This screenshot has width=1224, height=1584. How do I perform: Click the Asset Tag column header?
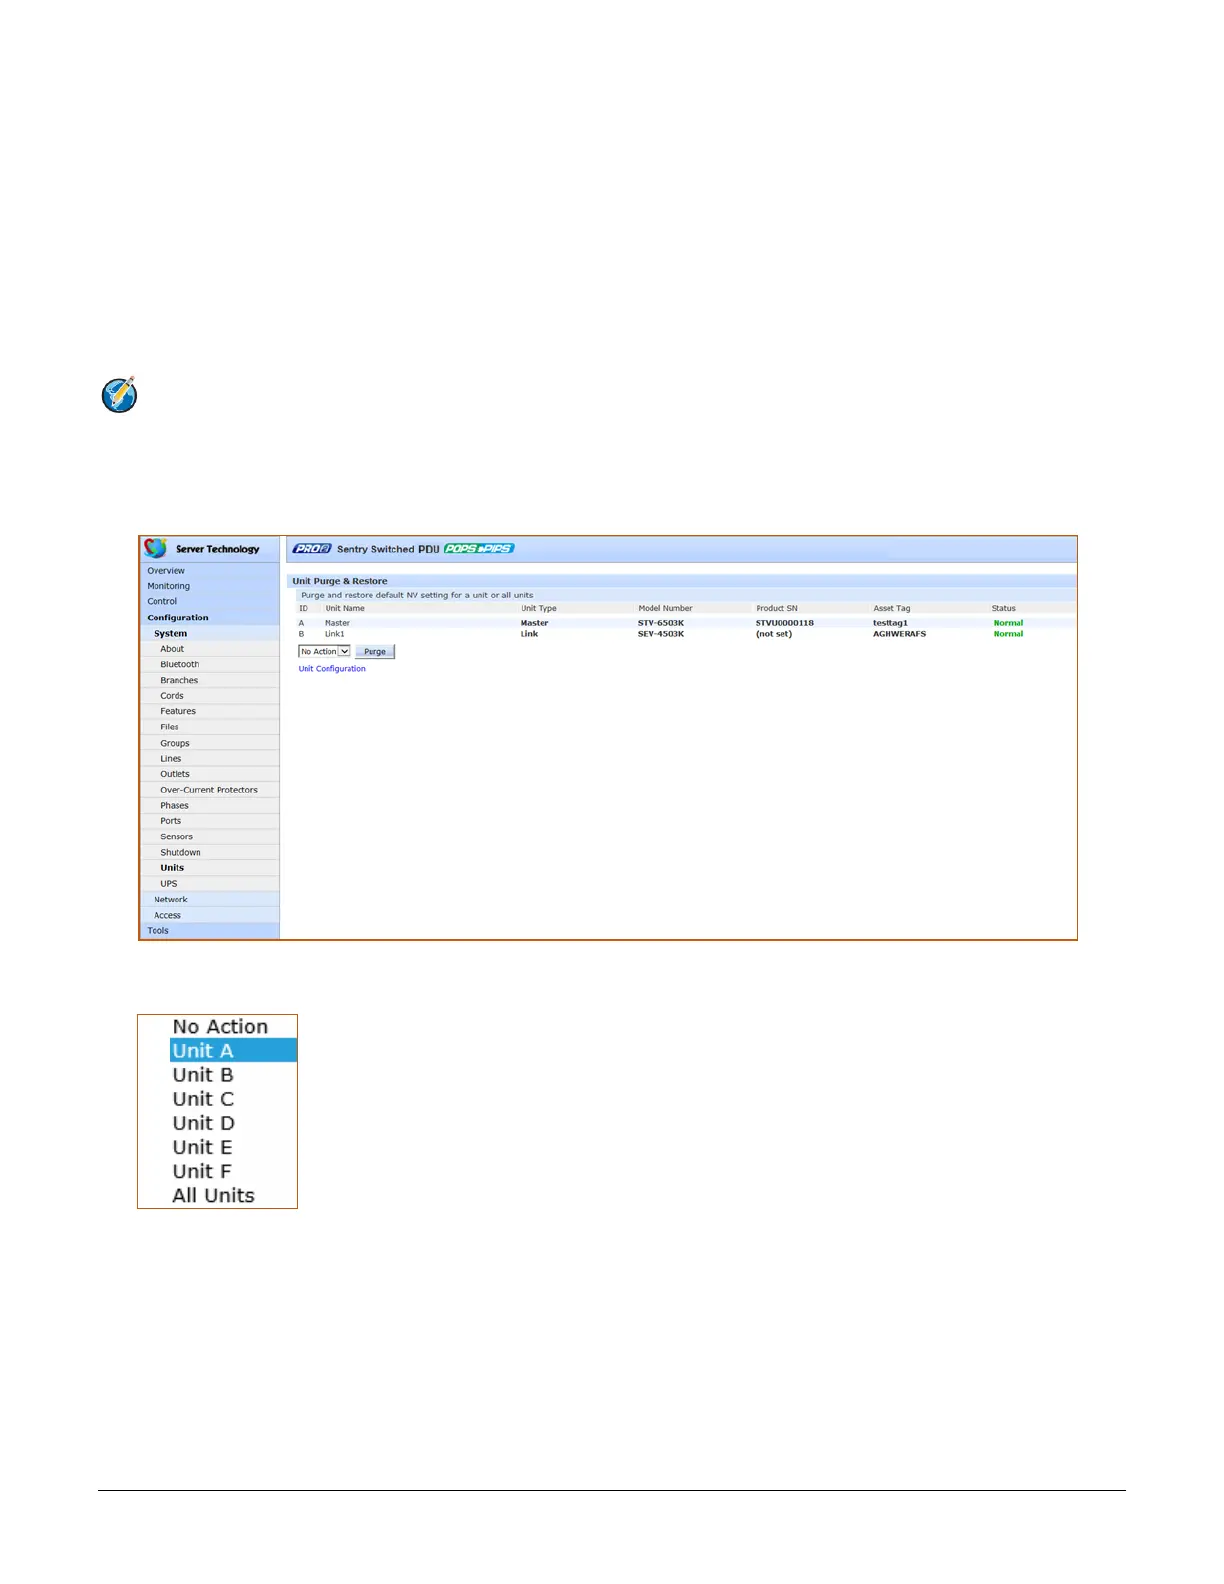click(892, 608)
